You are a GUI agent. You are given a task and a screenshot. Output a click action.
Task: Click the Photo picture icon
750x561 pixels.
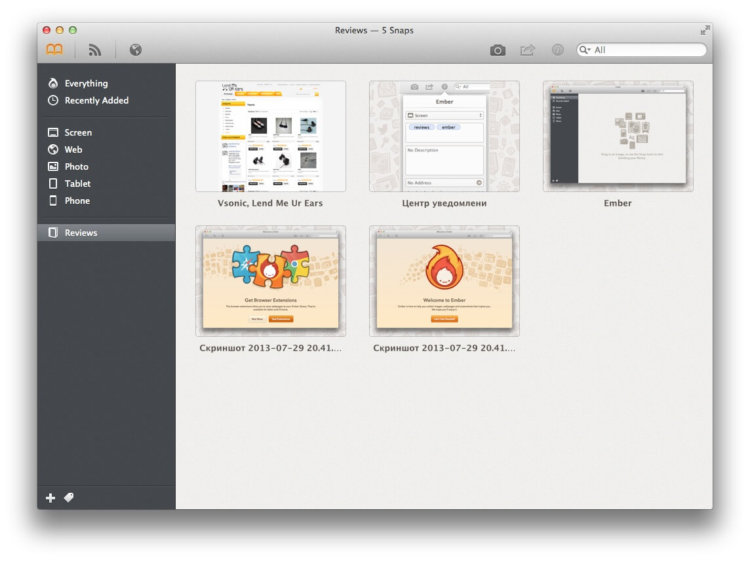[x=53, y=166]
